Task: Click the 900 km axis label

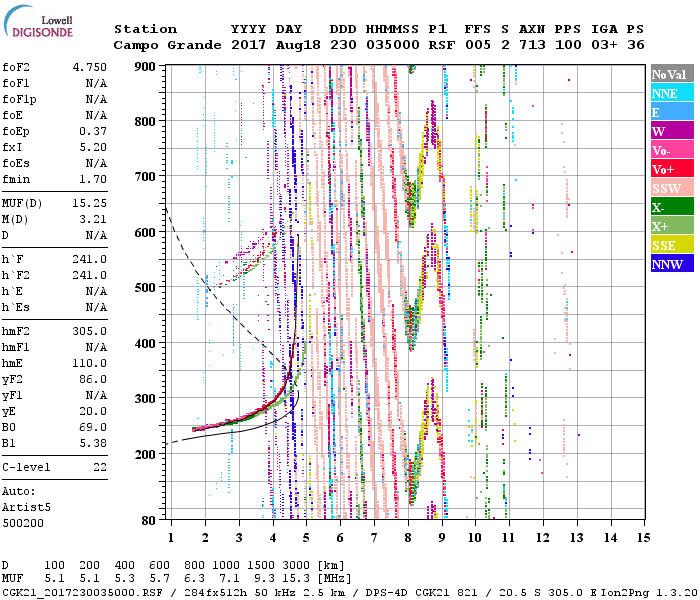Action: point(145,67)
